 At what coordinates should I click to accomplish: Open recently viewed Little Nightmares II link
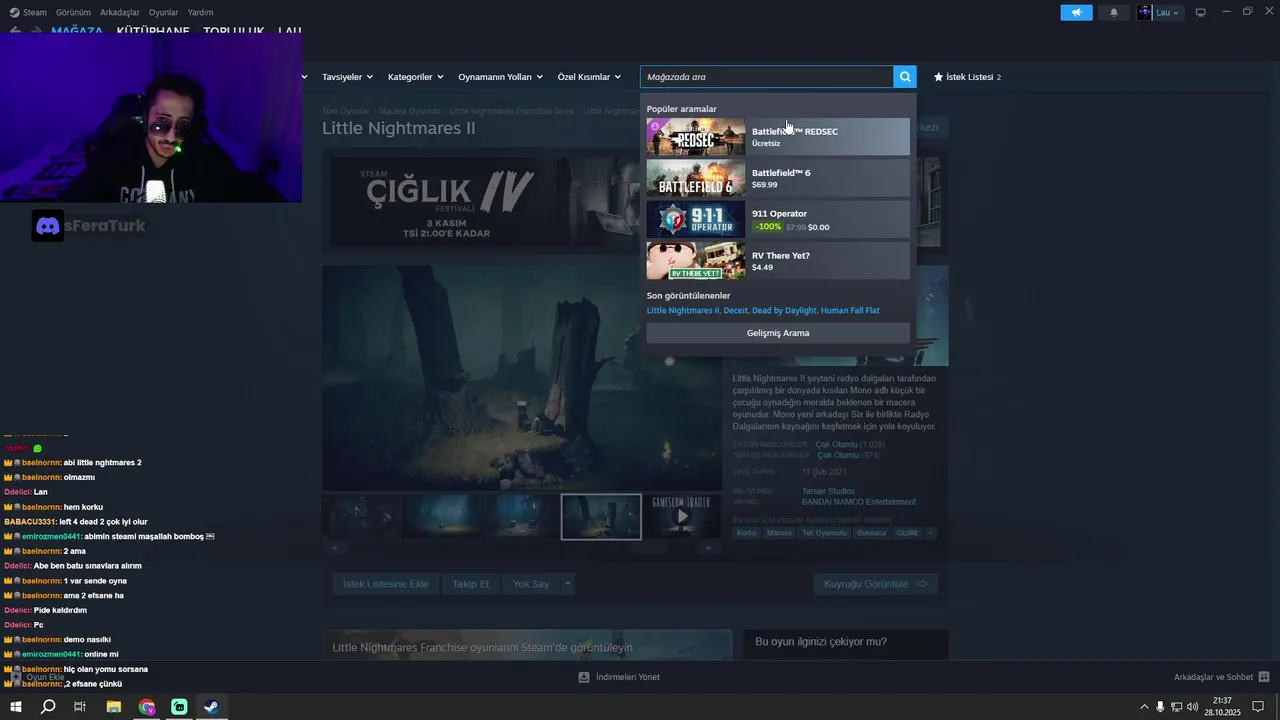point(683,310)
